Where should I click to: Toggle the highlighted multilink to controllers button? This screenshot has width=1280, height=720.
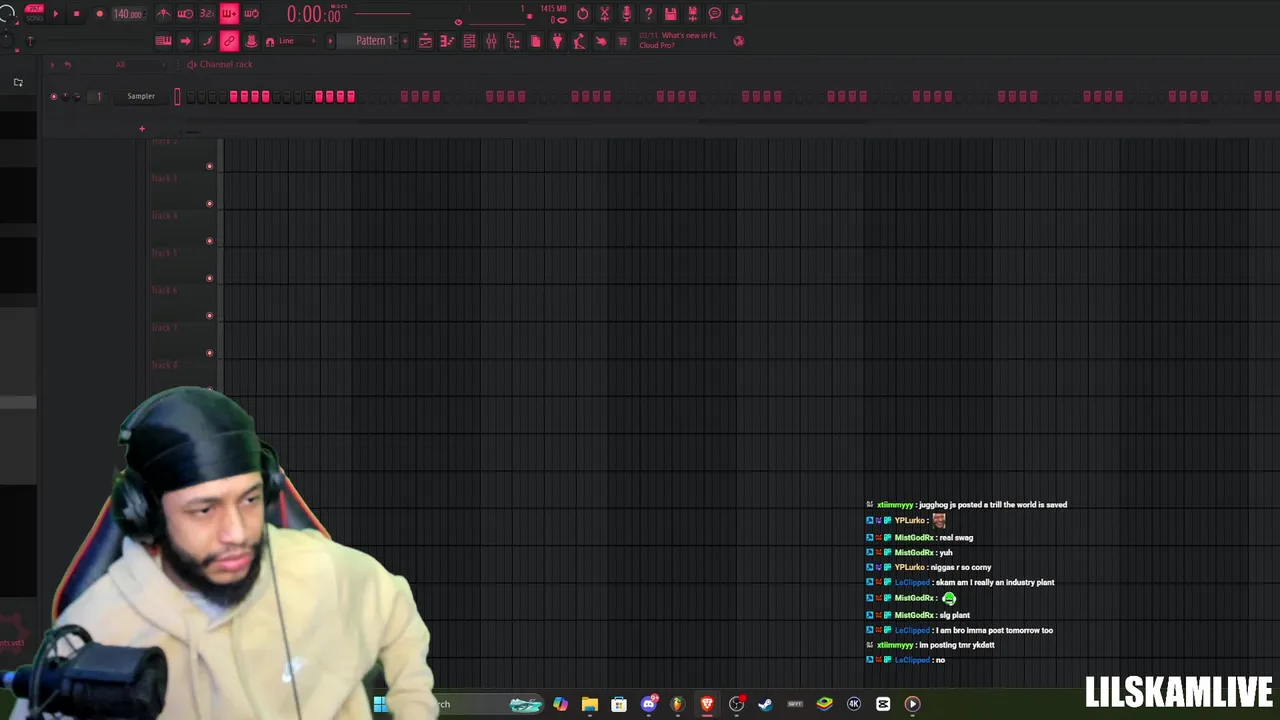(229, 41)
